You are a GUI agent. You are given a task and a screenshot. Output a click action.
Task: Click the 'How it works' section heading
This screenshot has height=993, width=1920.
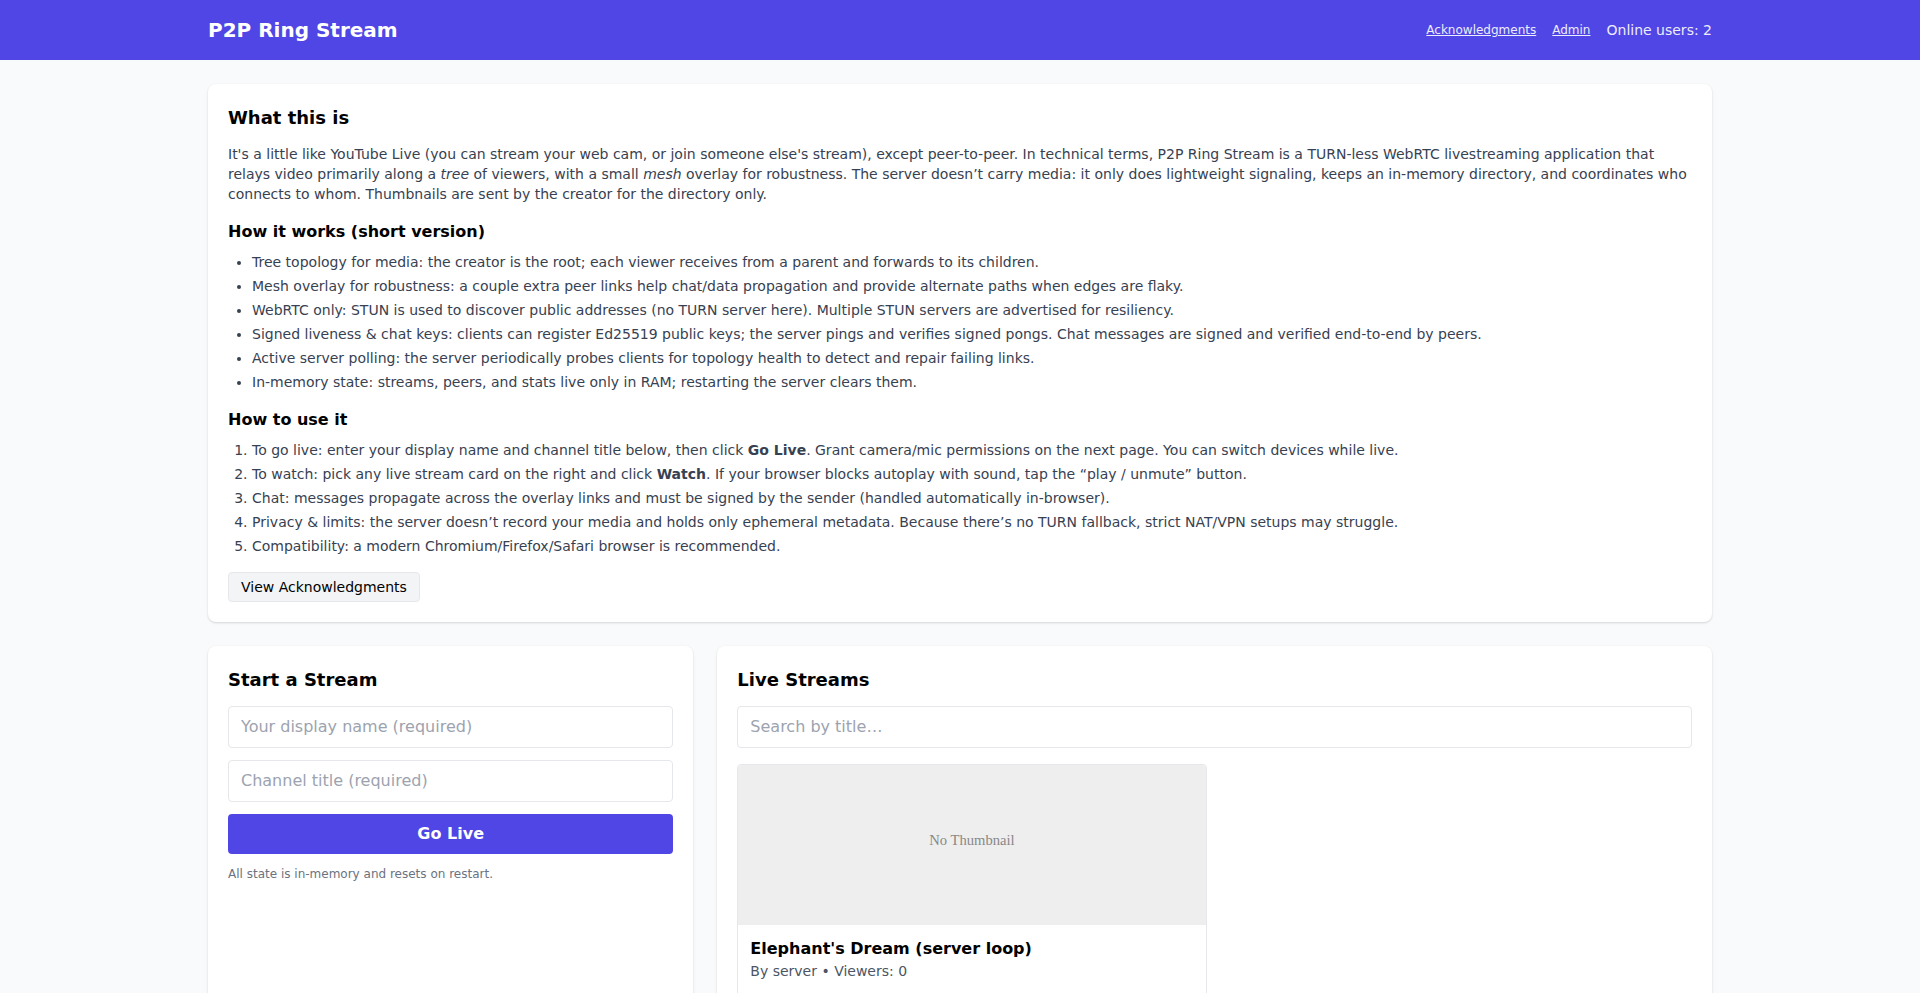point(356,231)
